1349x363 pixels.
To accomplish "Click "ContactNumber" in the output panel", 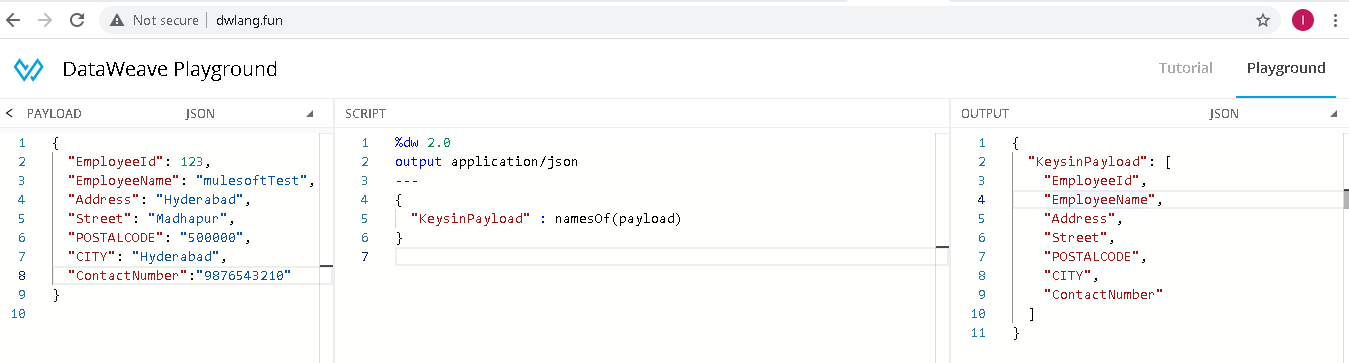I will tap(1103, 295).
